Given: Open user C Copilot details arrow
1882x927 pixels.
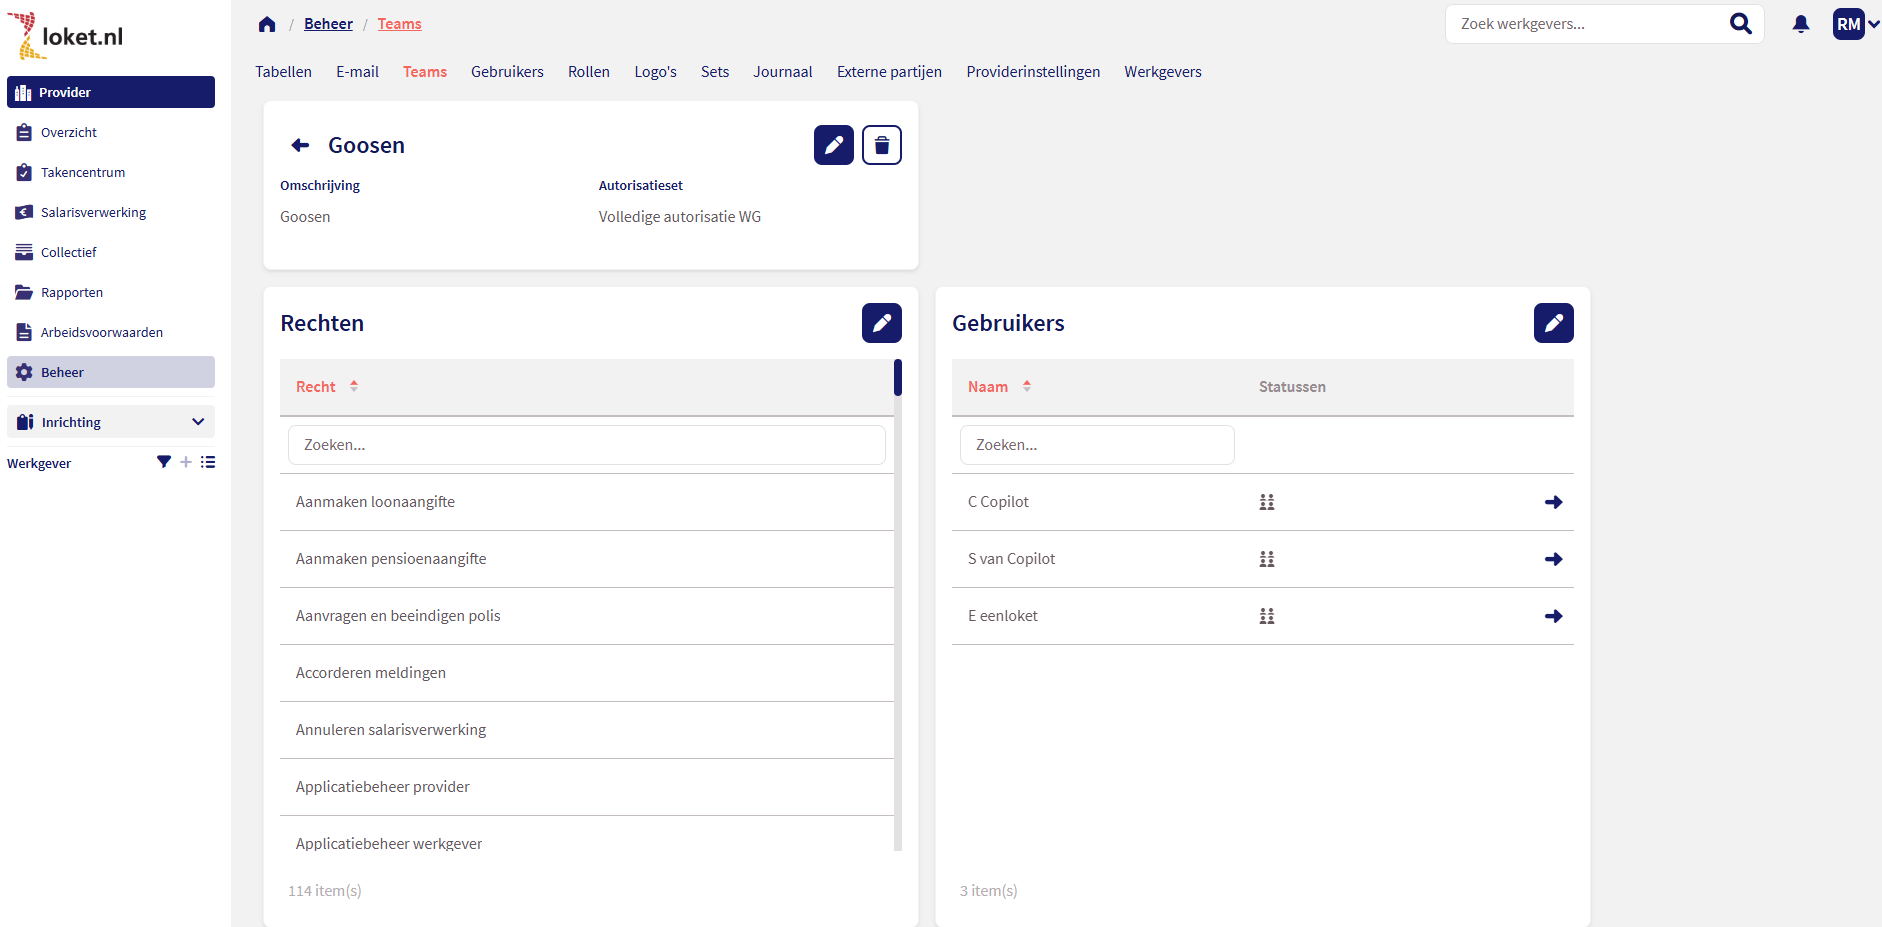Looking at the screenshot, I should [x=1553, y=502].
